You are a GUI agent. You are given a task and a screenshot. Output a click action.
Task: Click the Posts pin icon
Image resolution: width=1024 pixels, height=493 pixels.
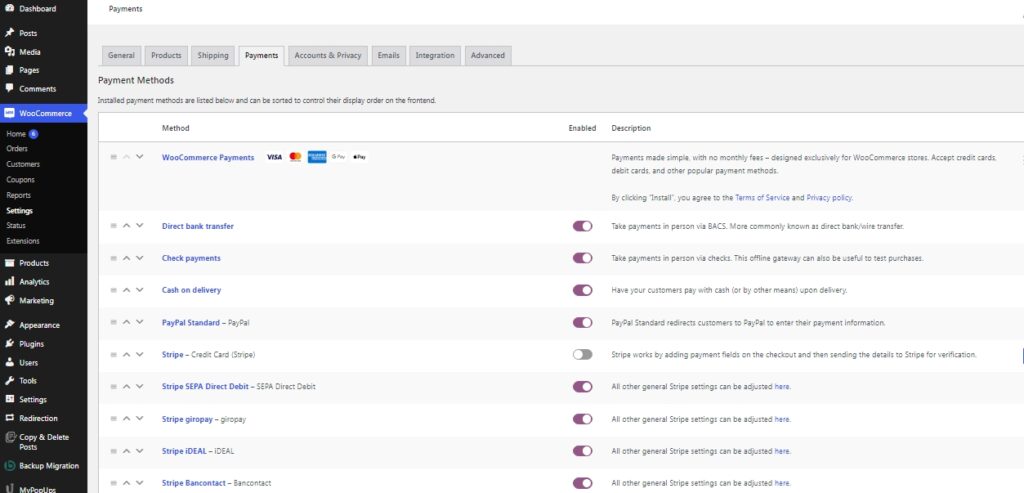[x=9, y=33]
